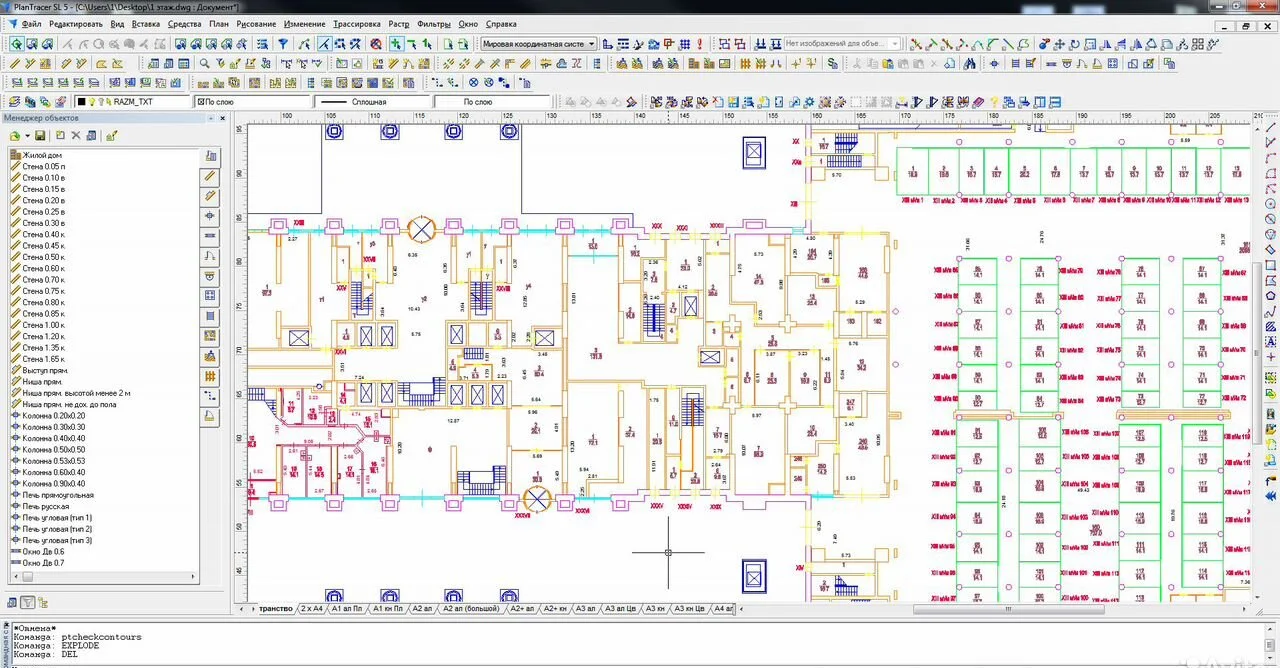Select 'Печь русская' in the object list
1280x668 pixels.
pyautogui.click(x=48, y=506)
